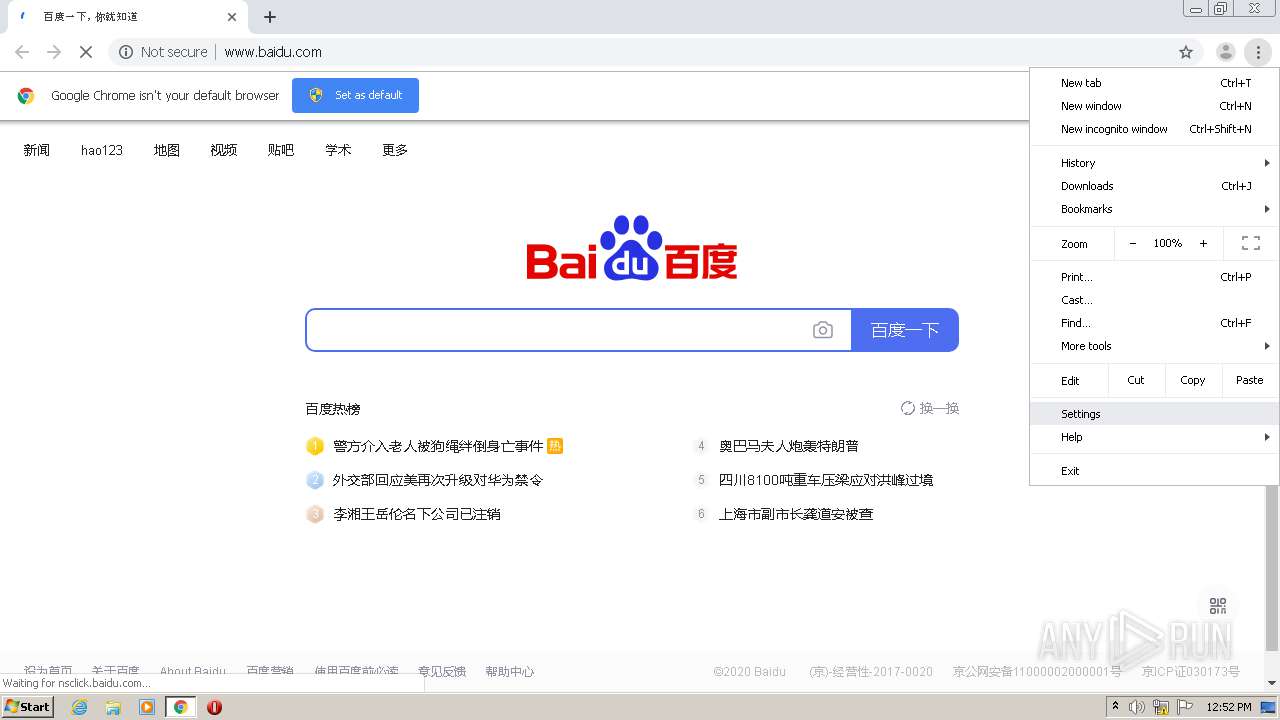Click the address bar URL www.baidu.com
Image resolution: width=1280 pixels, height=720 pixels.
(273, 52)
